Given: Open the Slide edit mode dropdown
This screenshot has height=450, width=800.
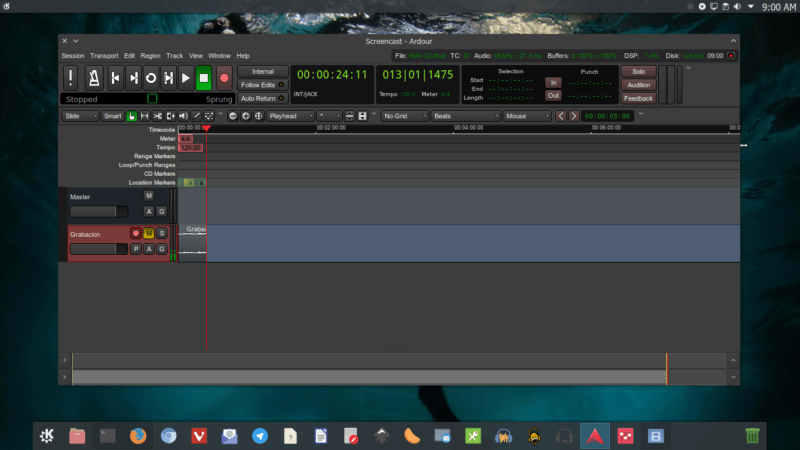Looking at the screenshot, I should tap(80, 116).
